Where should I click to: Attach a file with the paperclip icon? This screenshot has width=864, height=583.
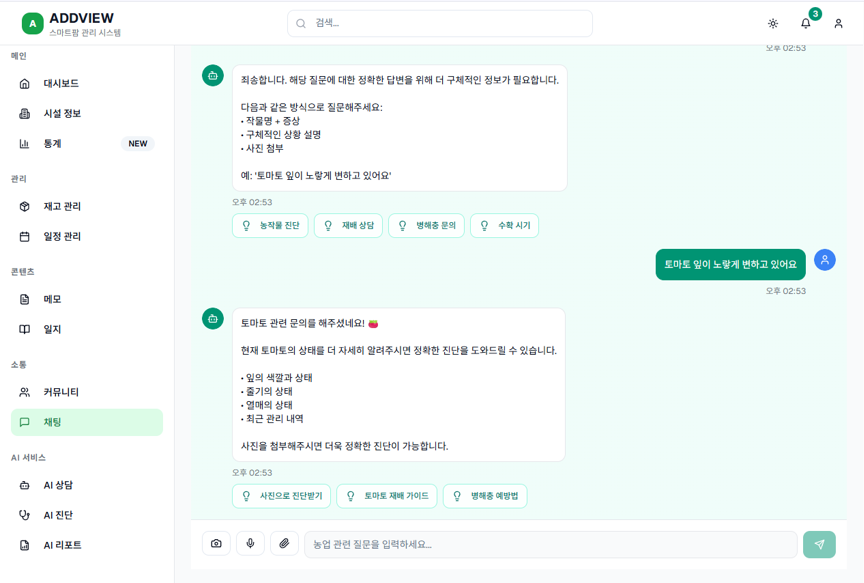[284, 544]
